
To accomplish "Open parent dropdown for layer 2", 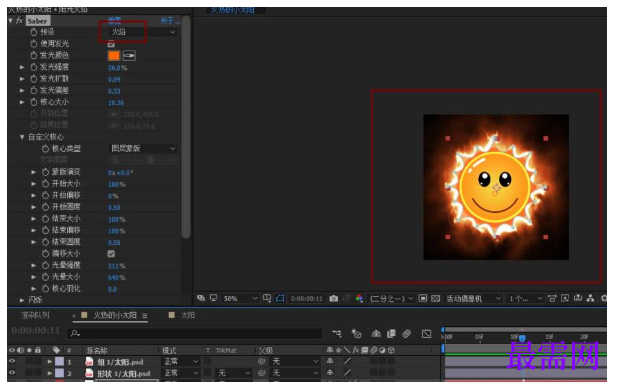I will (295, 373).
